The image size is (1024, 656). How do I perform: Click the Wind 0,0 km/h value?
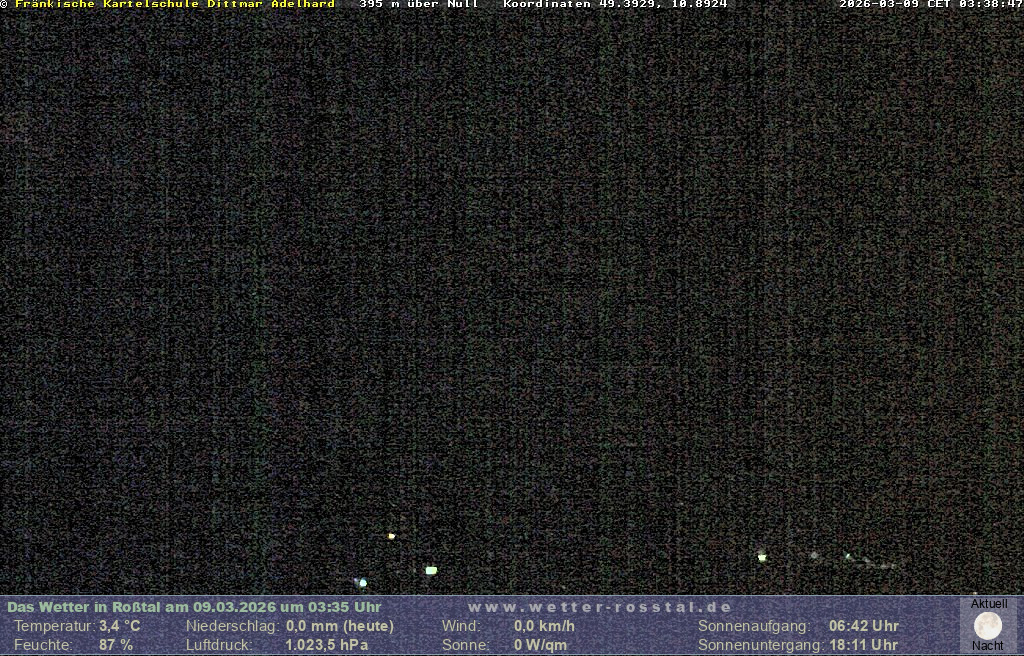544,626
